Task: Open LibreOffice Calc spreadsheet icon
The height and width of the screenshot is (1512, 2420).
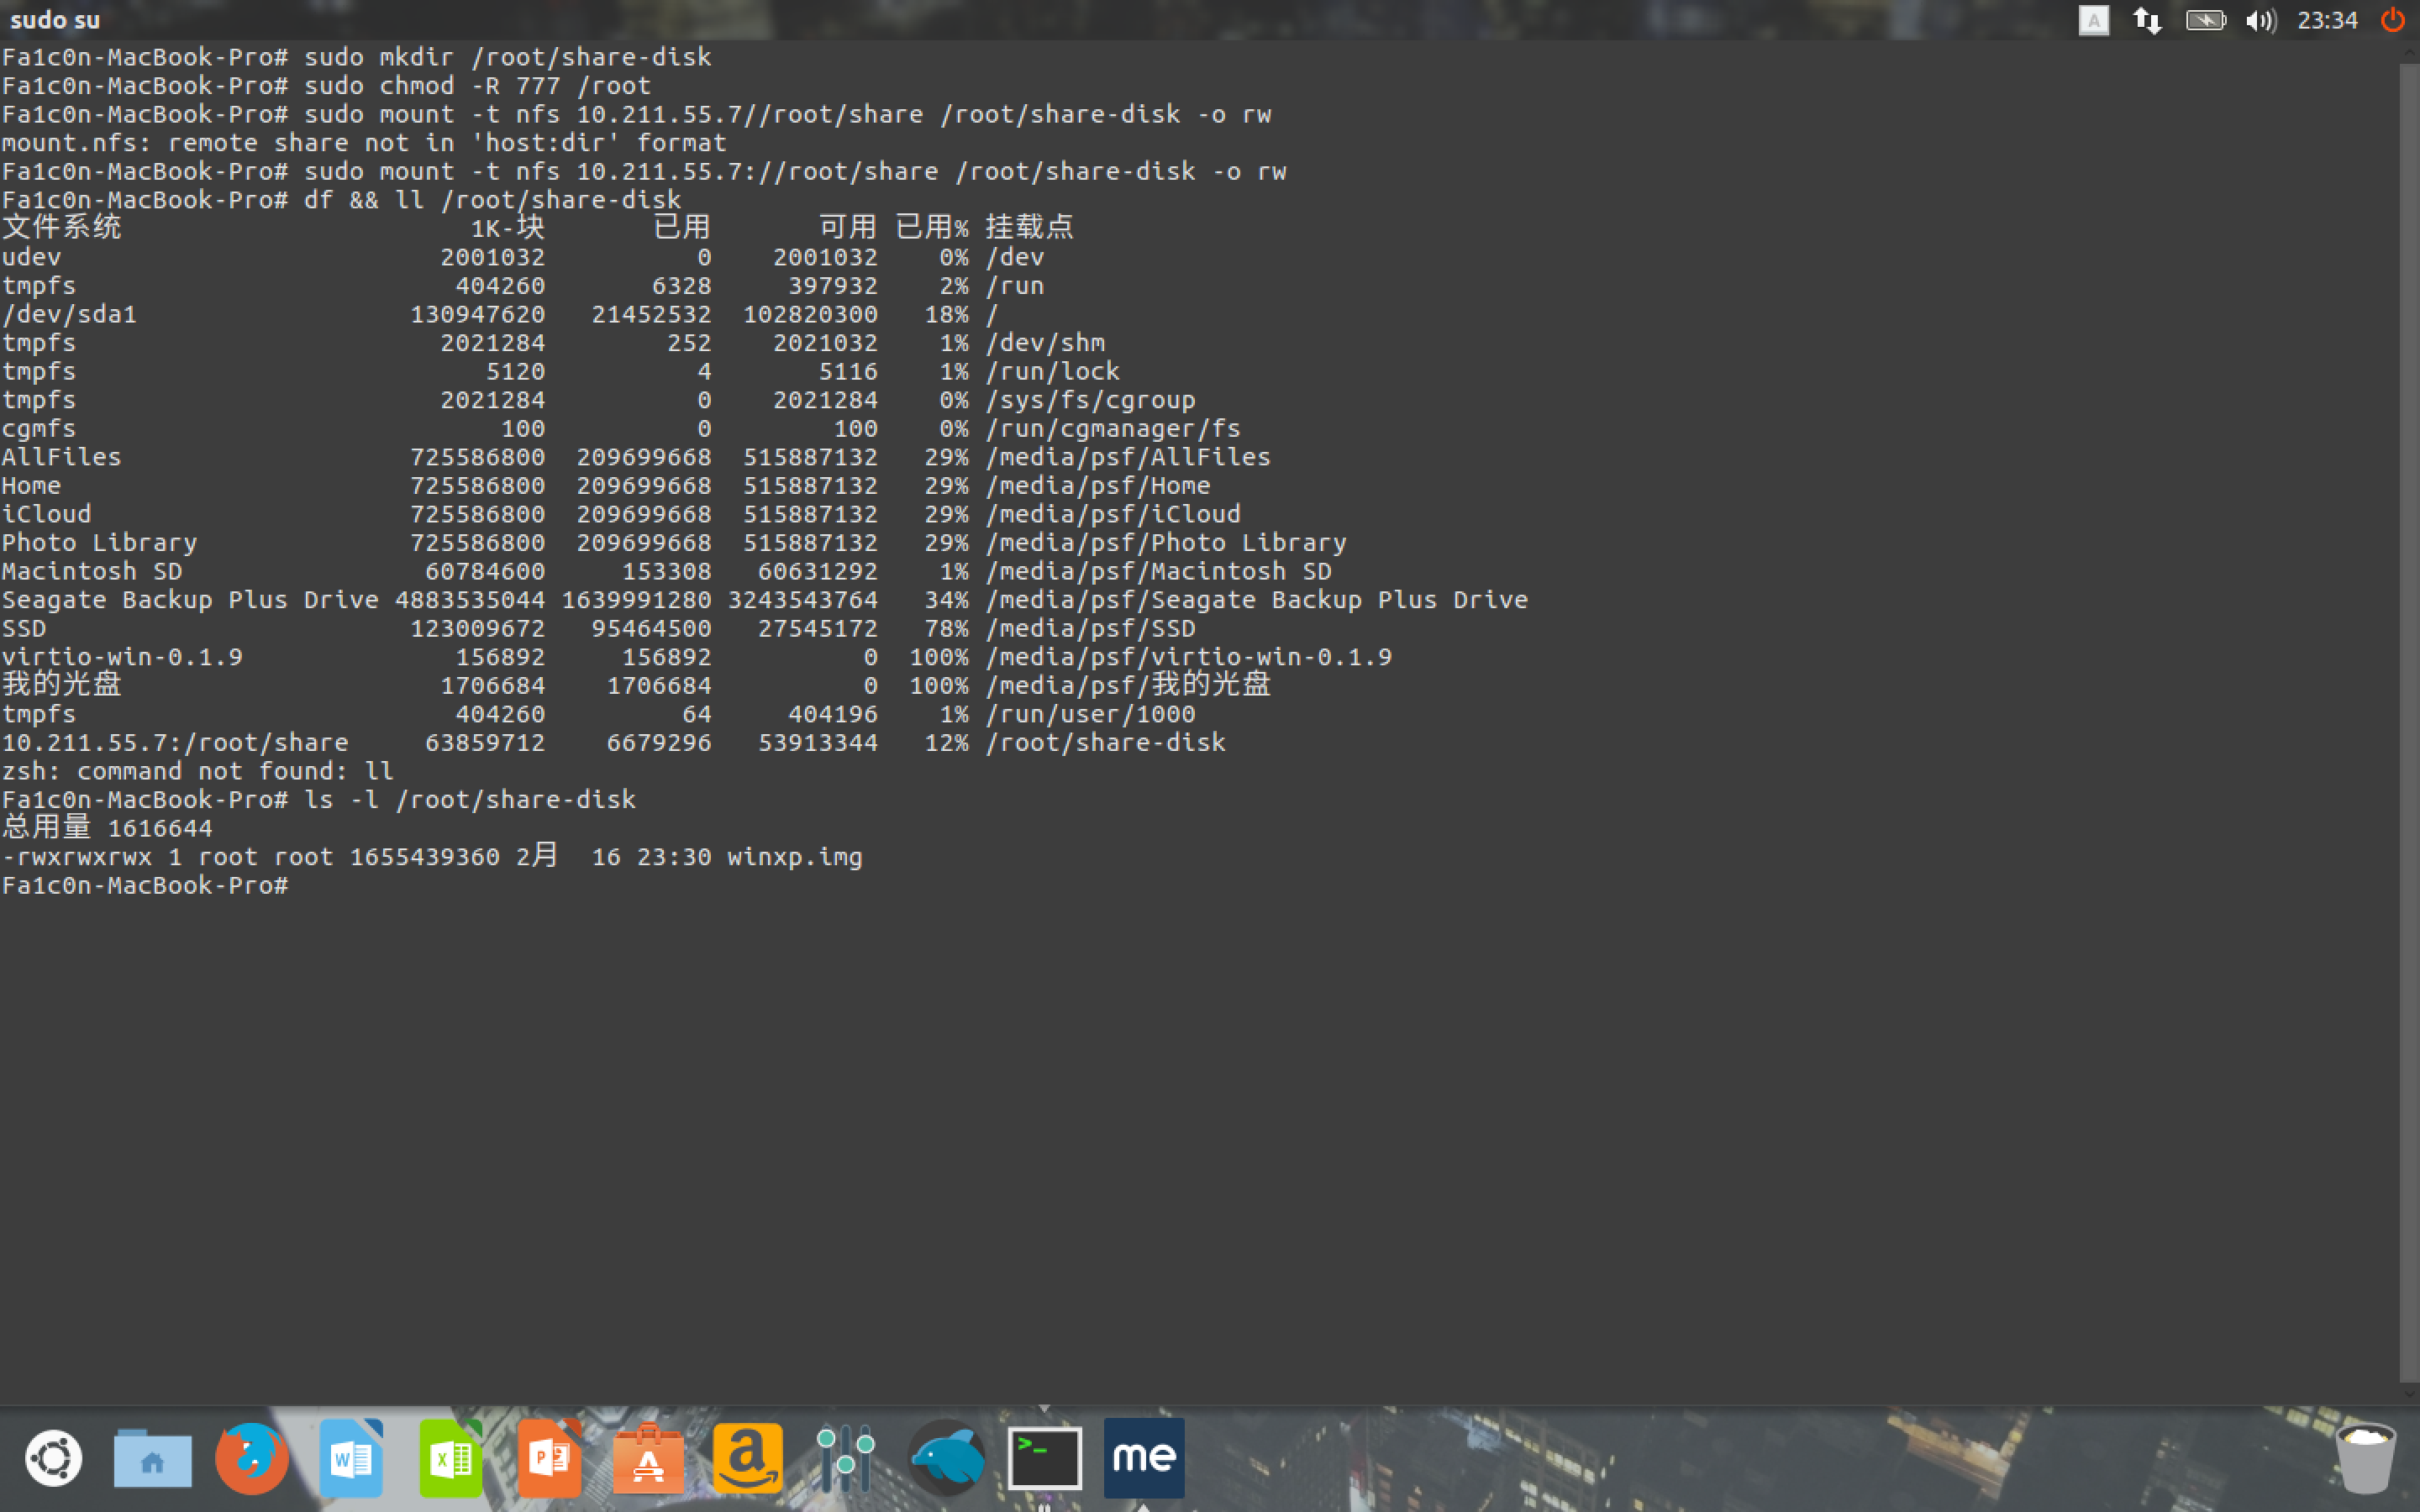Action: pos(450,1457)
